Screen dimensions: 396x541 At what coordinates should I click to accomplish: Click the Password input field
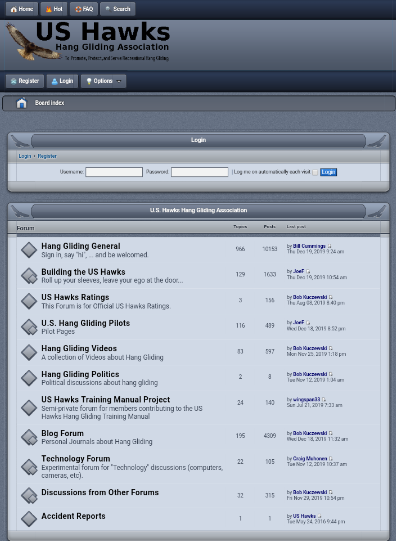(x=200, y=172)
